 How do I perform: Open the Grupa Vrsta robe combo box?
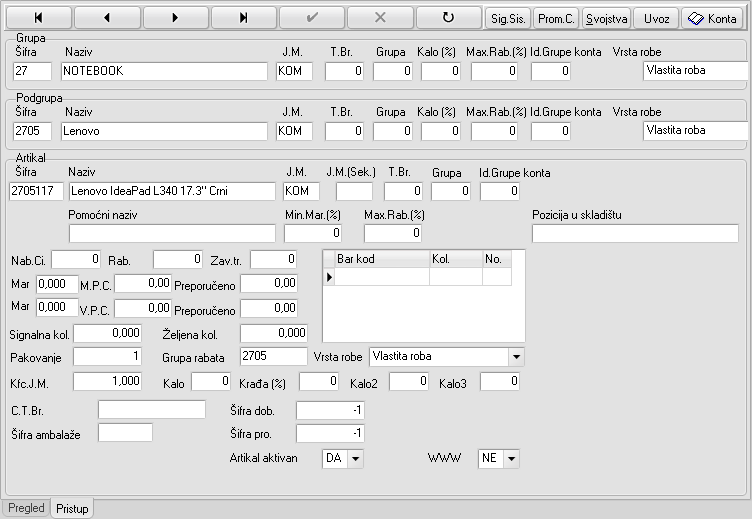695,71
